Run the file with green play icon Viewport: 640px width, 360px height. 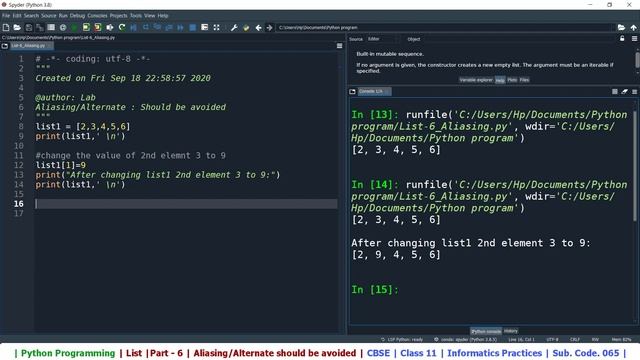coord(74,27)
